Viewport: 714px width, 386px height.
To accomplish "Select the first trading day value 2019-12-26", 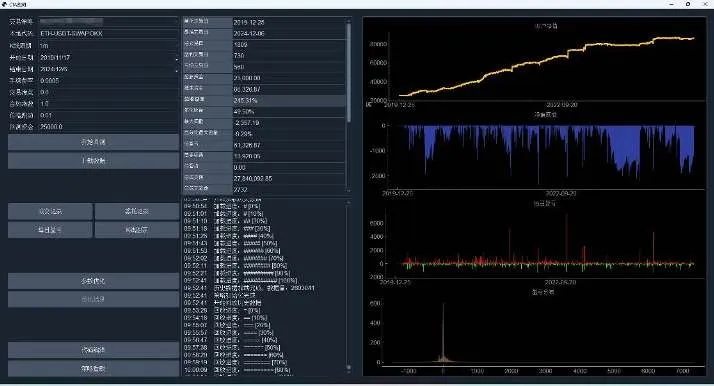I will point(289,22).
